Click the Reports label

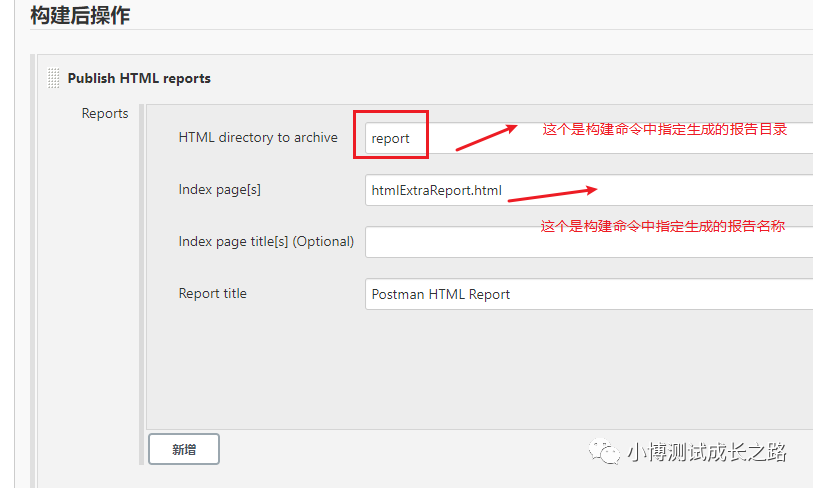tap(105, 114)
